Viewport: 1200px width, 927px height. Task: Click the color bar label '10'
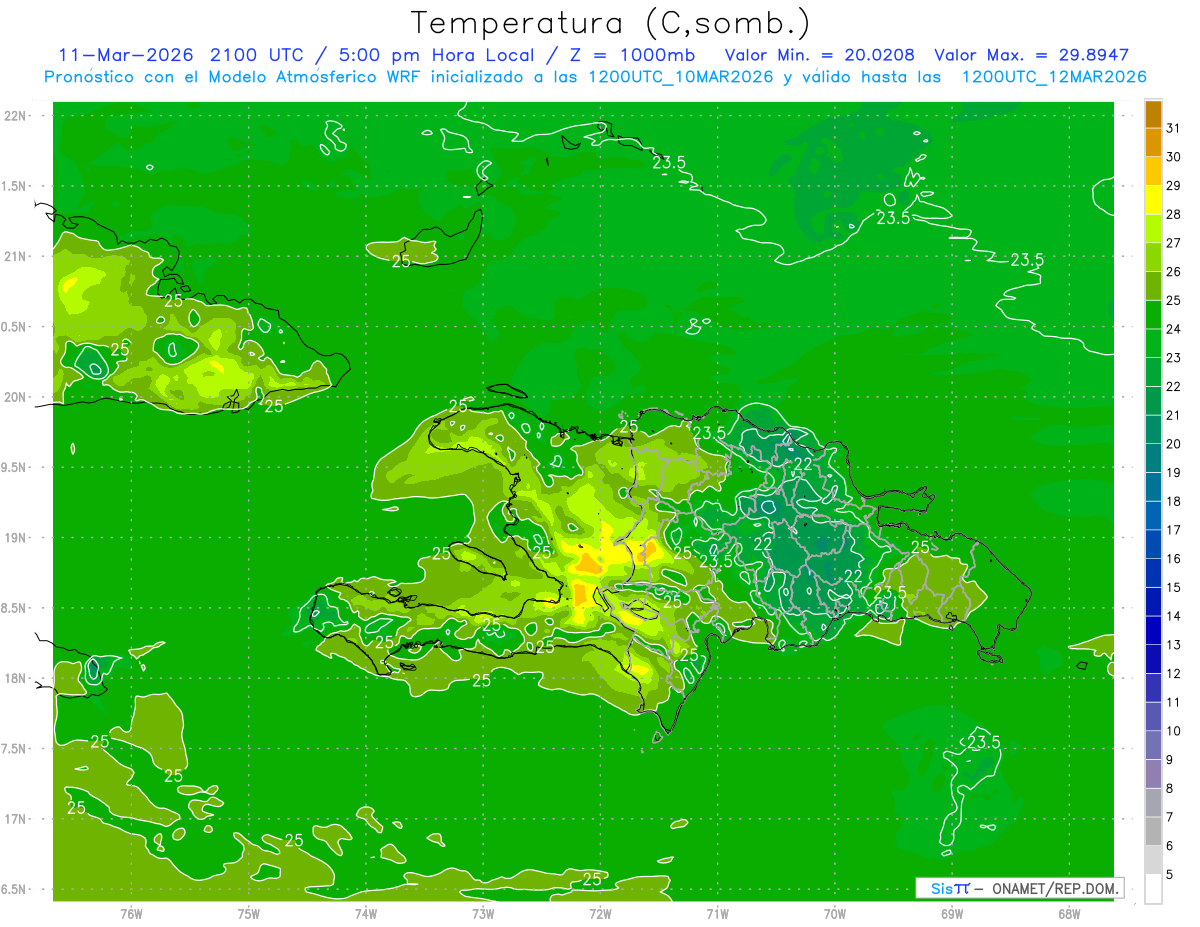(1174, 731)
